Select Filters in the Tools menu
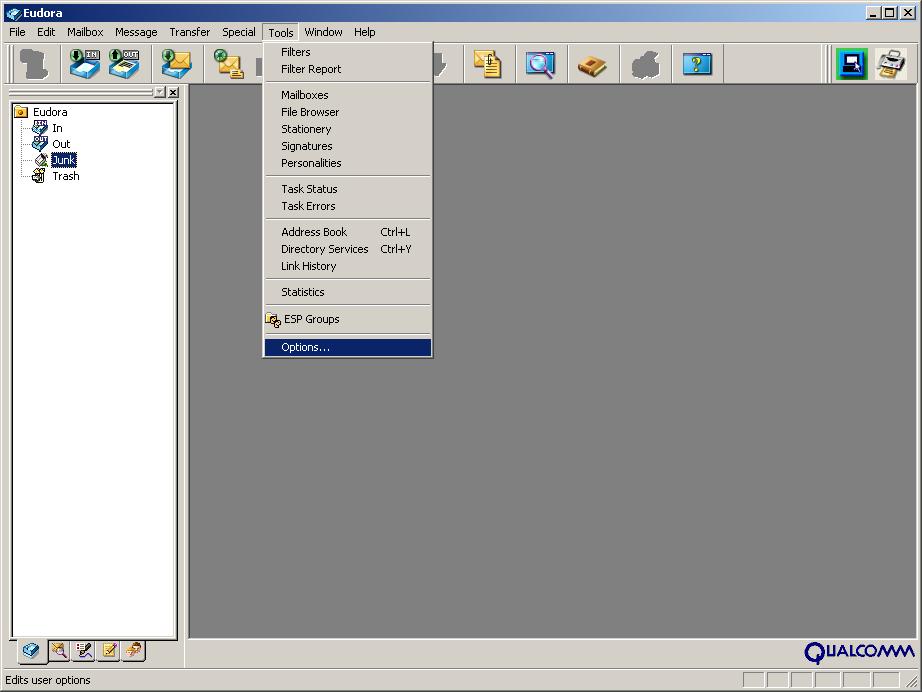The image size is (922, 692). pyautogui.click(x=296, y=52)
